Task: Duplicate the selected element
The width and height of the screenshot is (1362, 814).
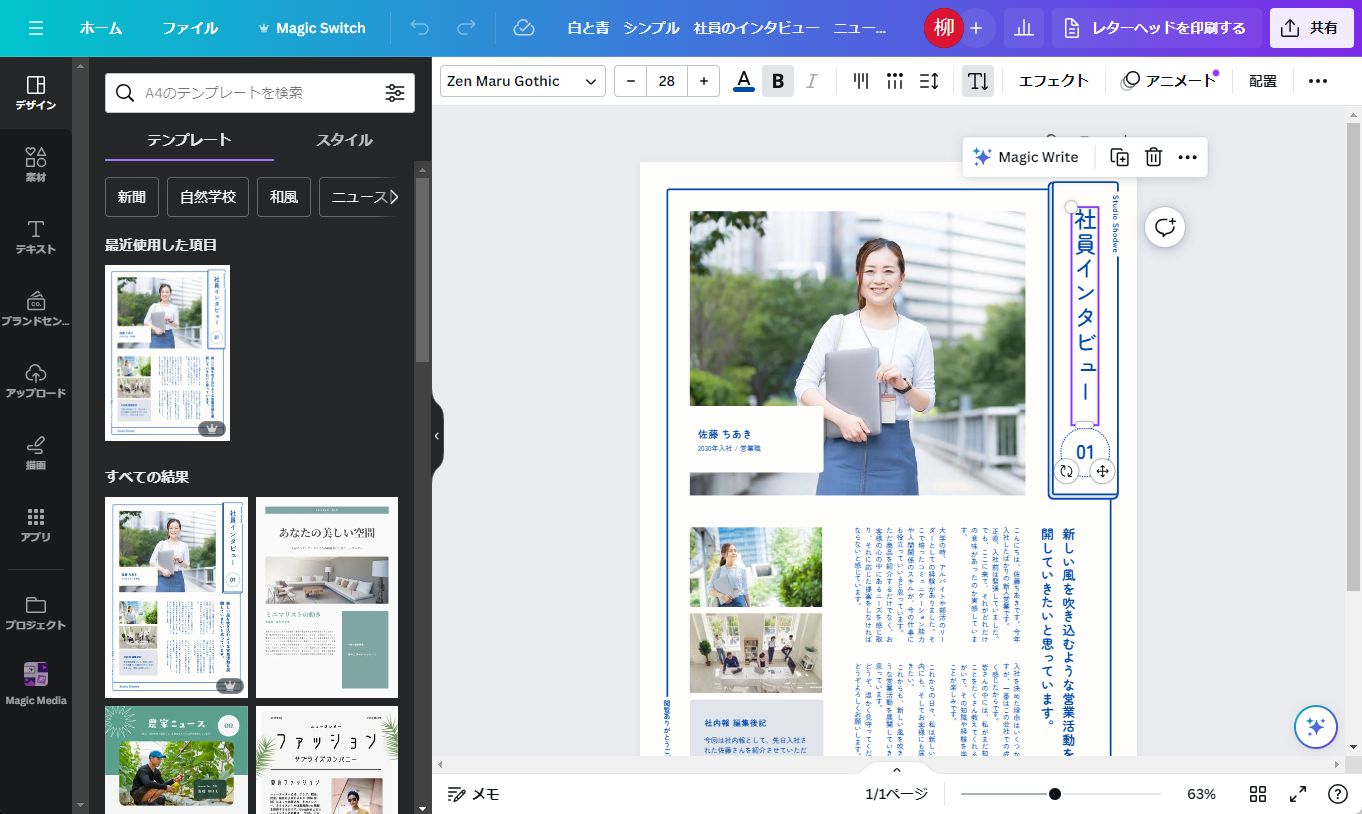Action: tap(1120, 157)
